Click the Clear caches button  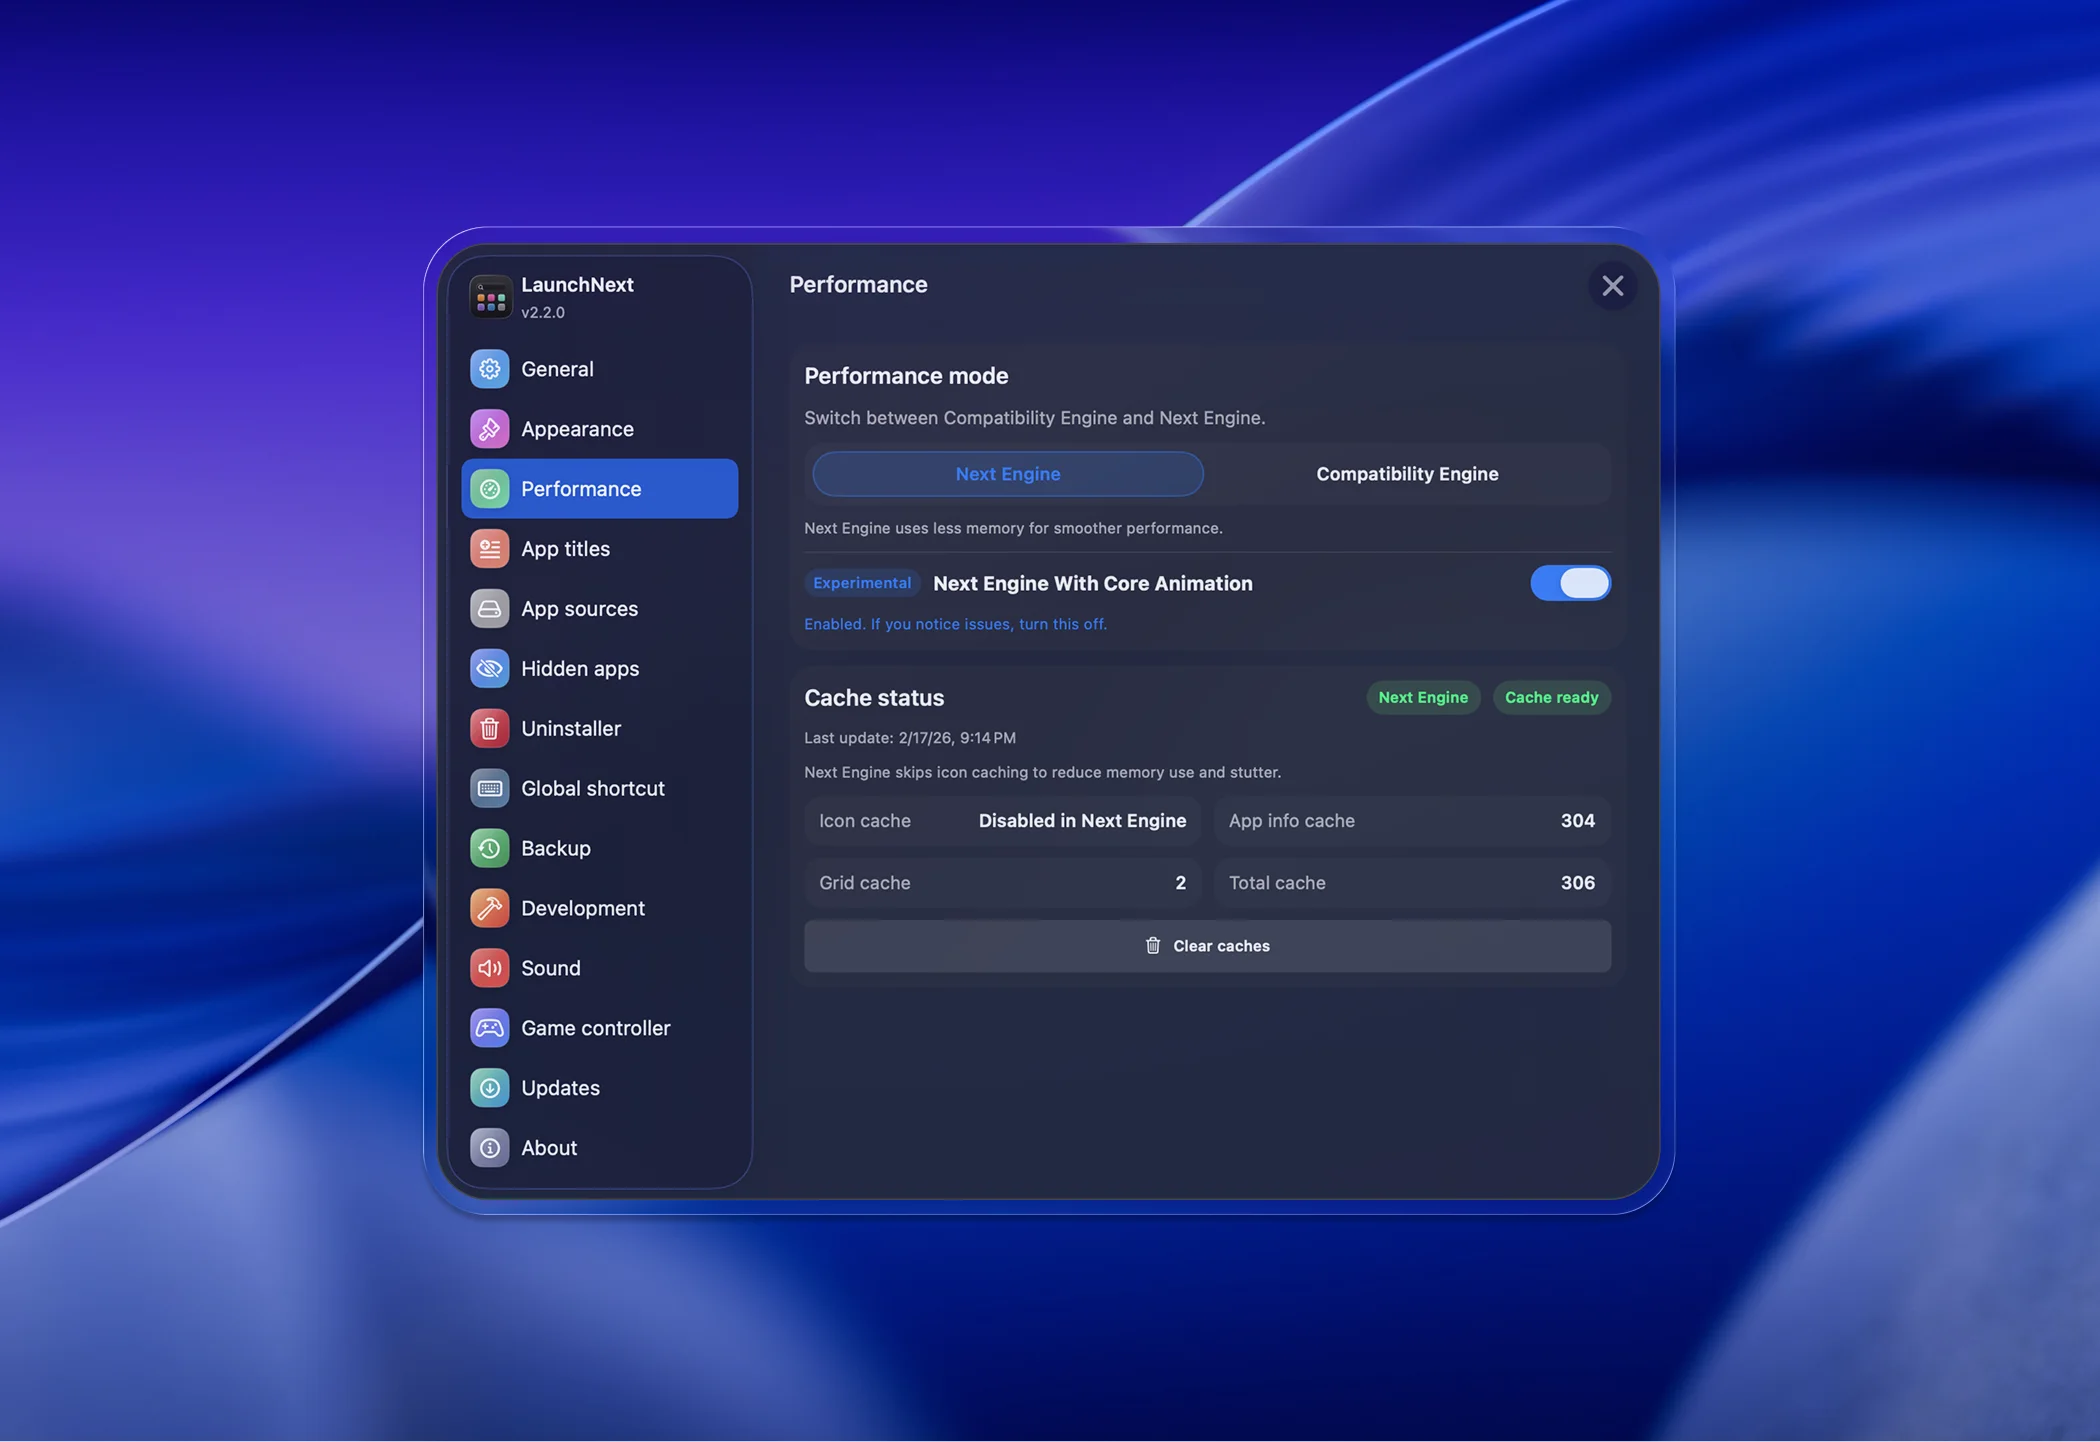point(1207,946)
